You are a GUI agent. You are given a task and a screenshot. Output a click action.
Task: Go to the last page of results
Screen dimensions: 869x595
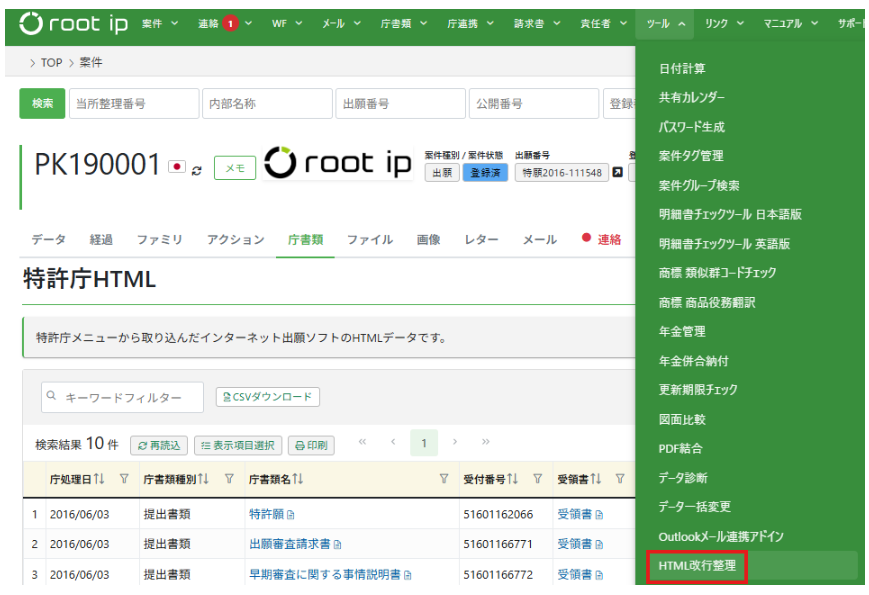[x=486, y=442]
